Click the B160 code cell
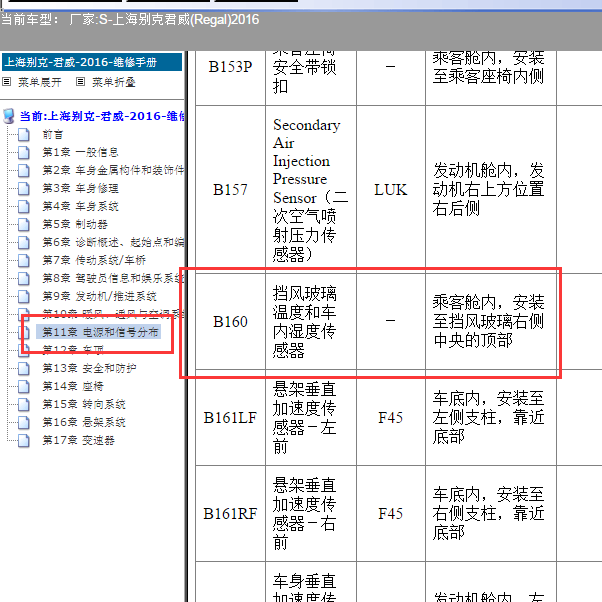This screenshot has width=602, height=602. point(230,322)
